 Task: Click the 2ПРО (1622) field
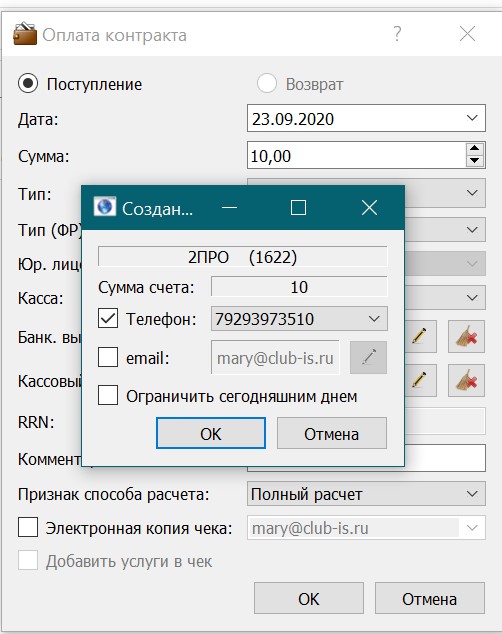coord(243,256)
